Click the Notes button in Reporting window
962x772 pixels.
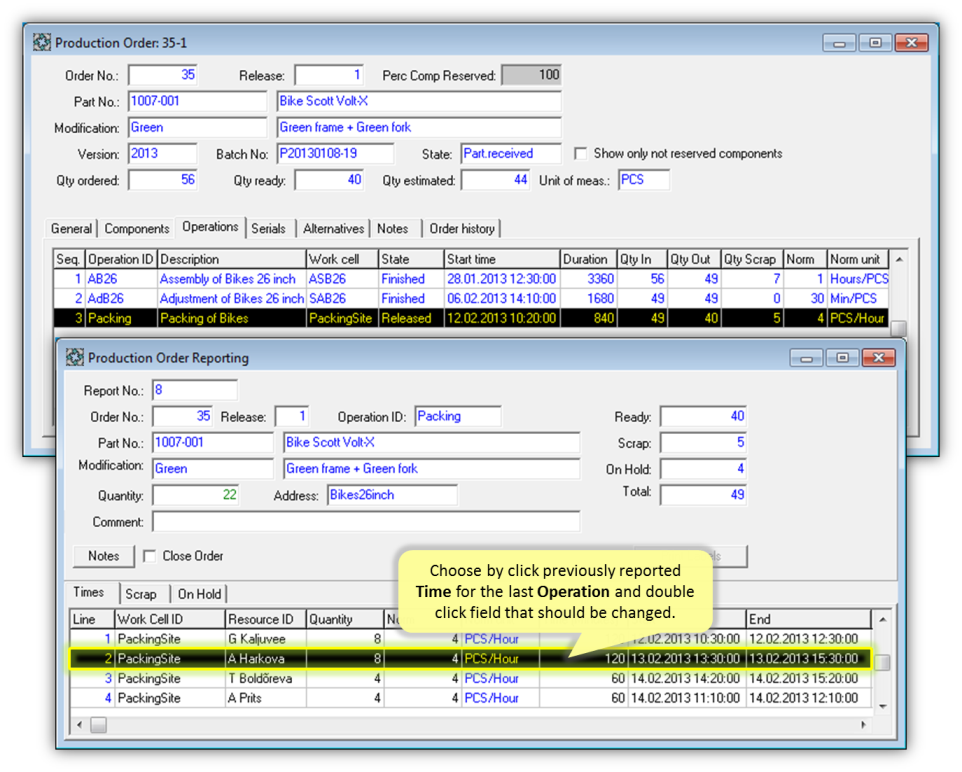click(103, 556)
